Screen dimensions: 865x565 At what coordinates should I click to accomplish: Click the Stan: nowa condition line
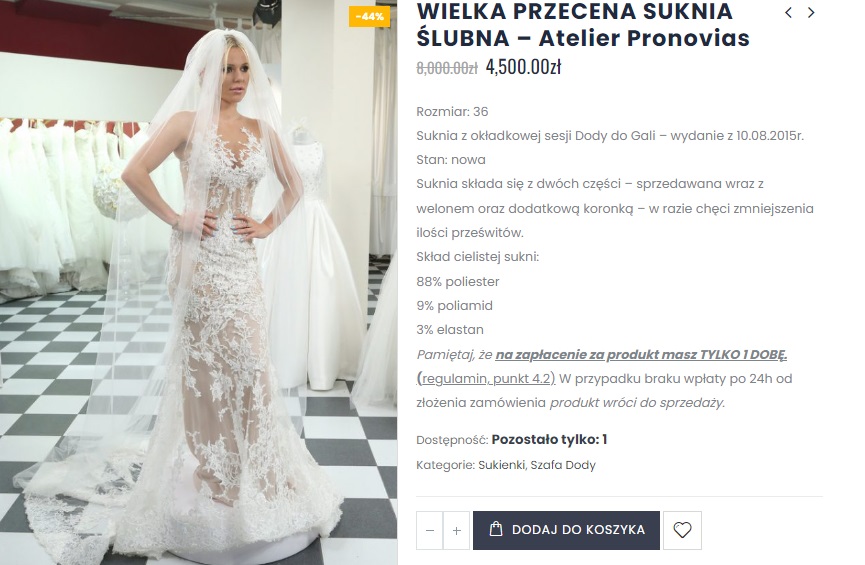451,160
